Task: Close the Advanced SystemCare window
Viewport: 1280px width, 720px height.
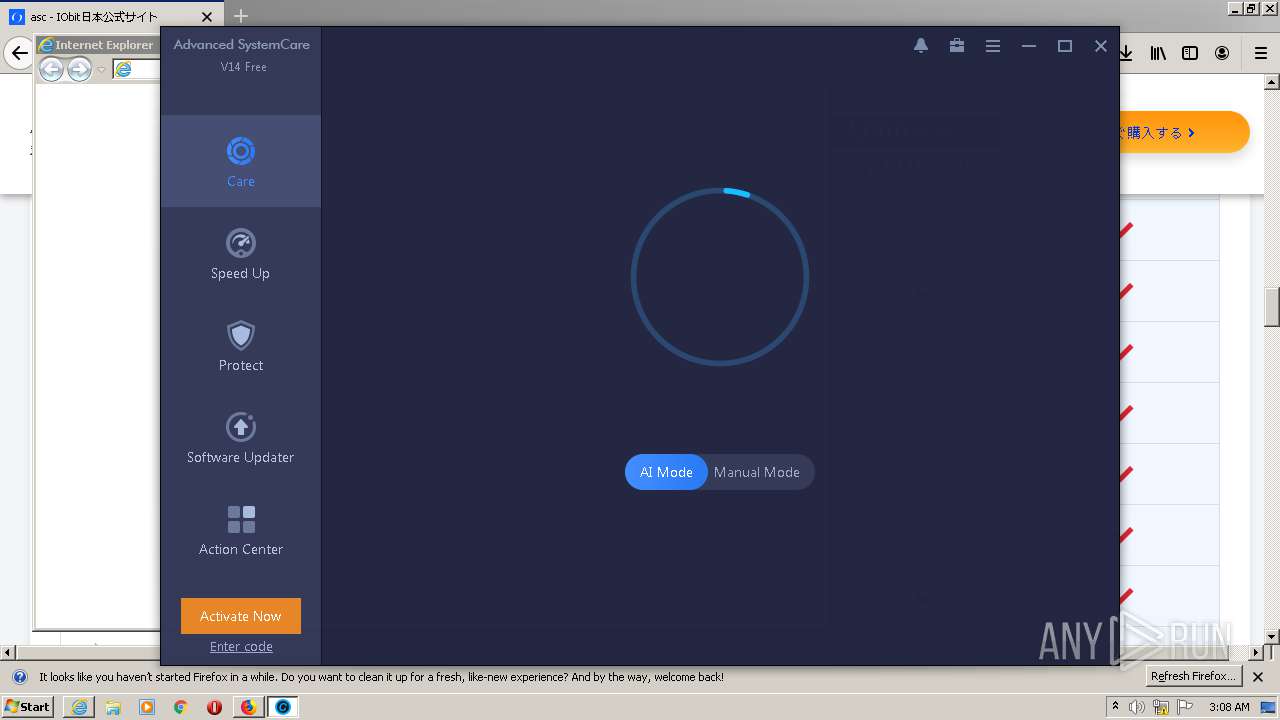Action: 1101,46
